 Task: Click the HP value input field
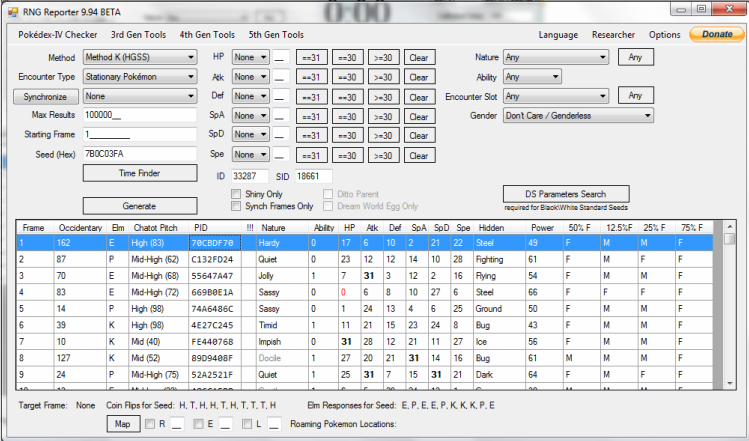click(281, 57)
